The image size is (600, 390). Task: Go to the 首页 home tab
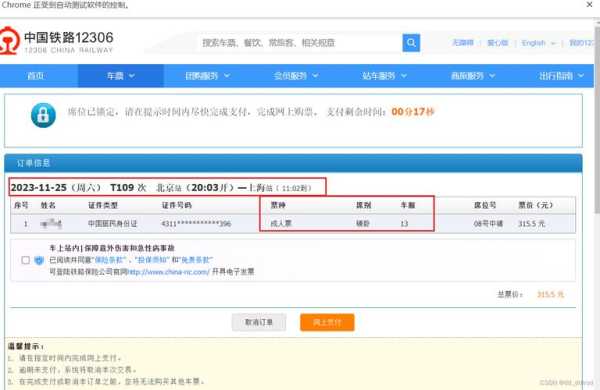36,76
